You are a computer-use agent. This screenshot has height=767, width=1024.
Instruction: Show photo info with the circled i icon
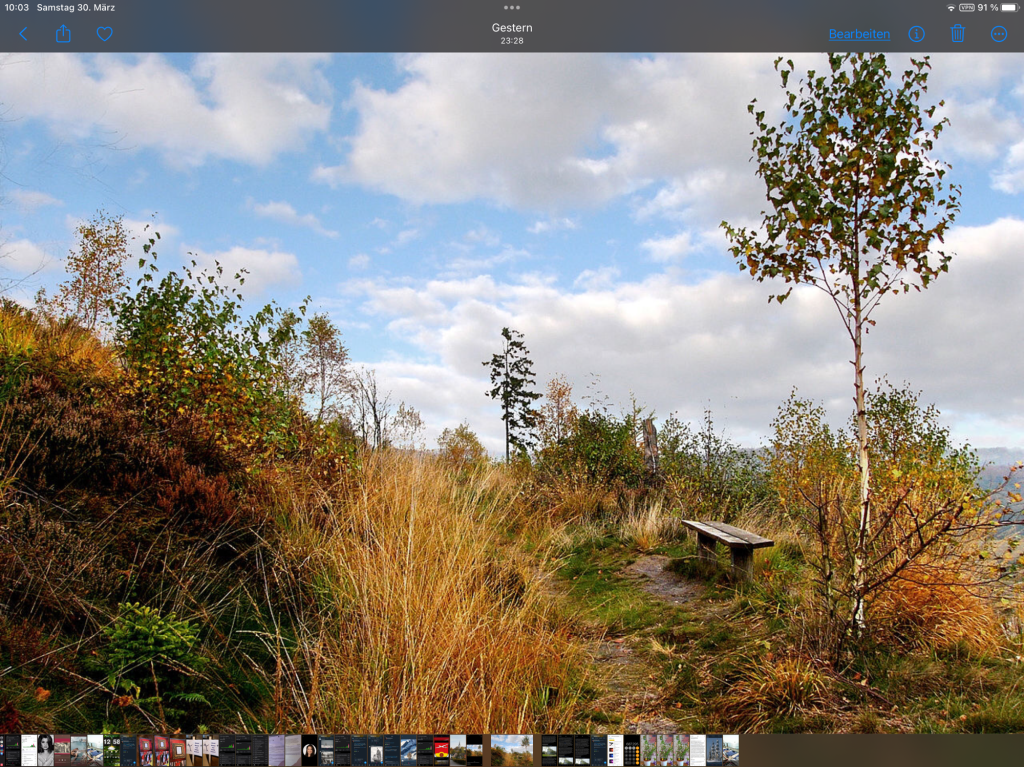pos(916,34)
